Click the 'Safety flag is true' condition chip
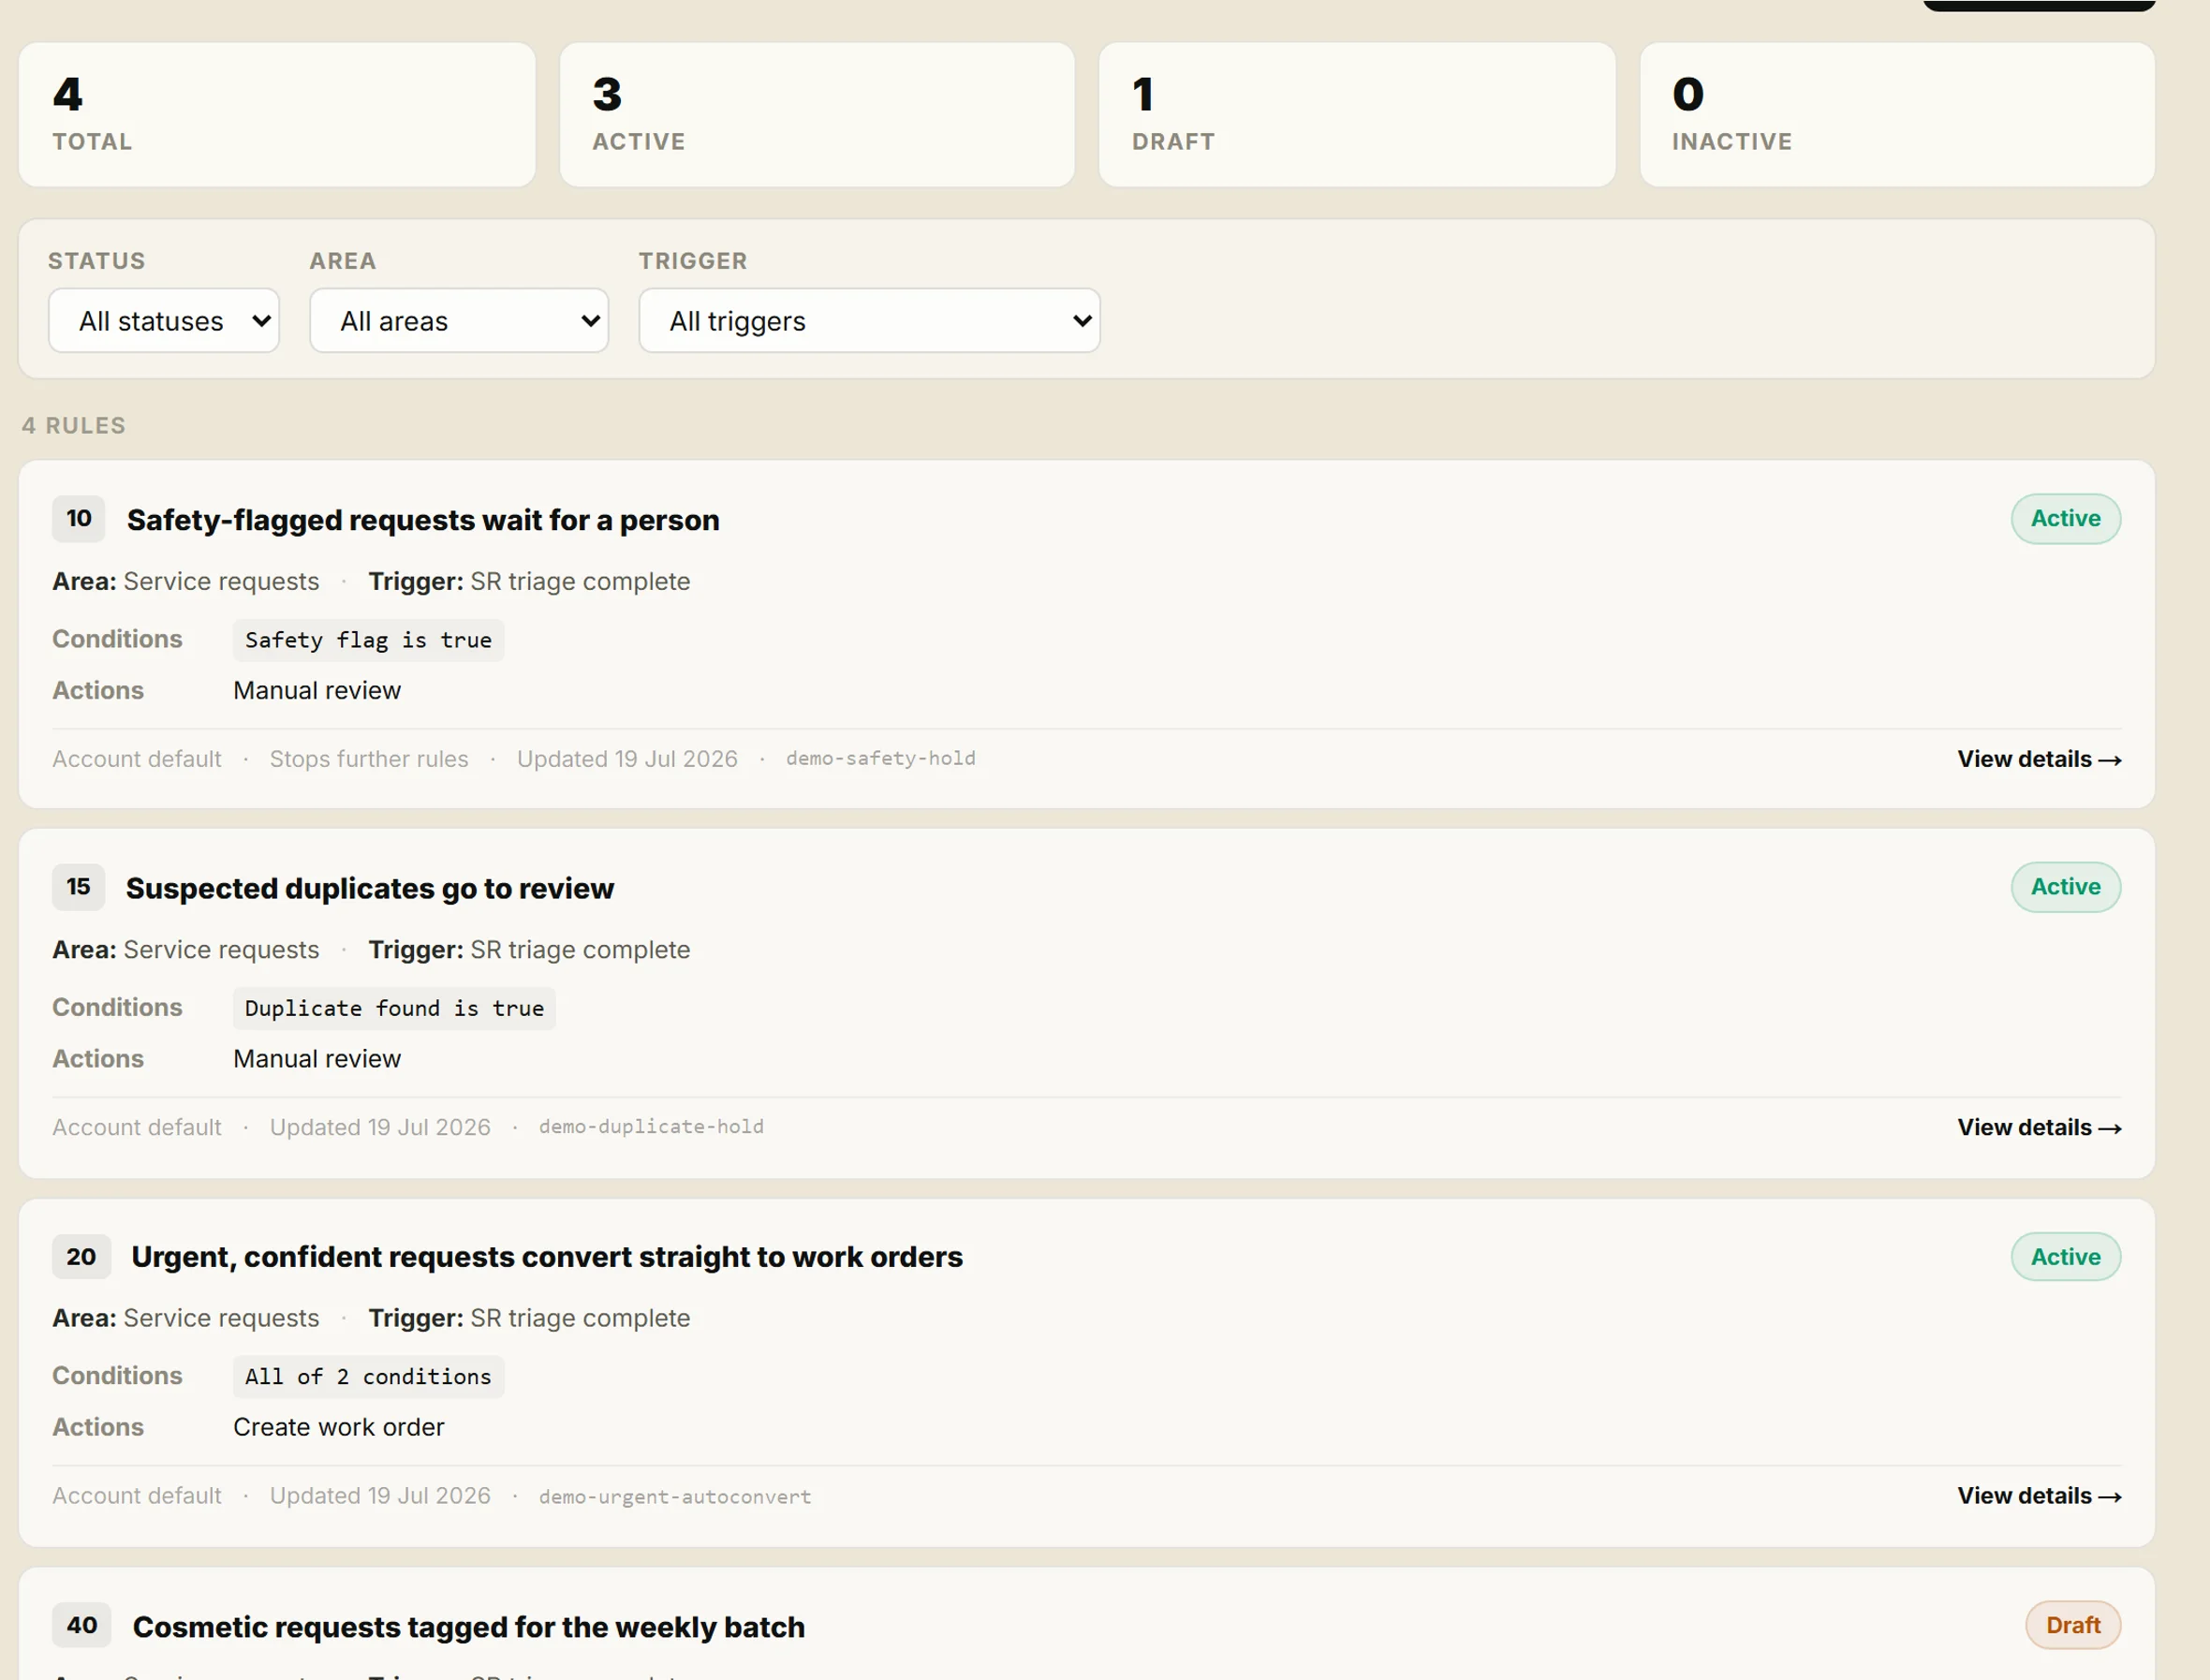The width and height of the screenshot is (2210, 1680). [368, 640]
